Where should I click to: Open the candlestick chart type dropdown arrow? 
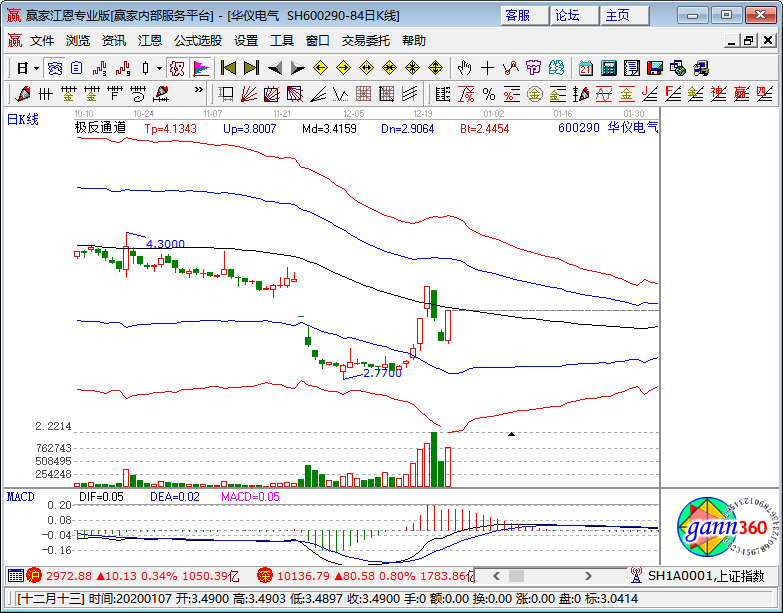tap(159, 68)
